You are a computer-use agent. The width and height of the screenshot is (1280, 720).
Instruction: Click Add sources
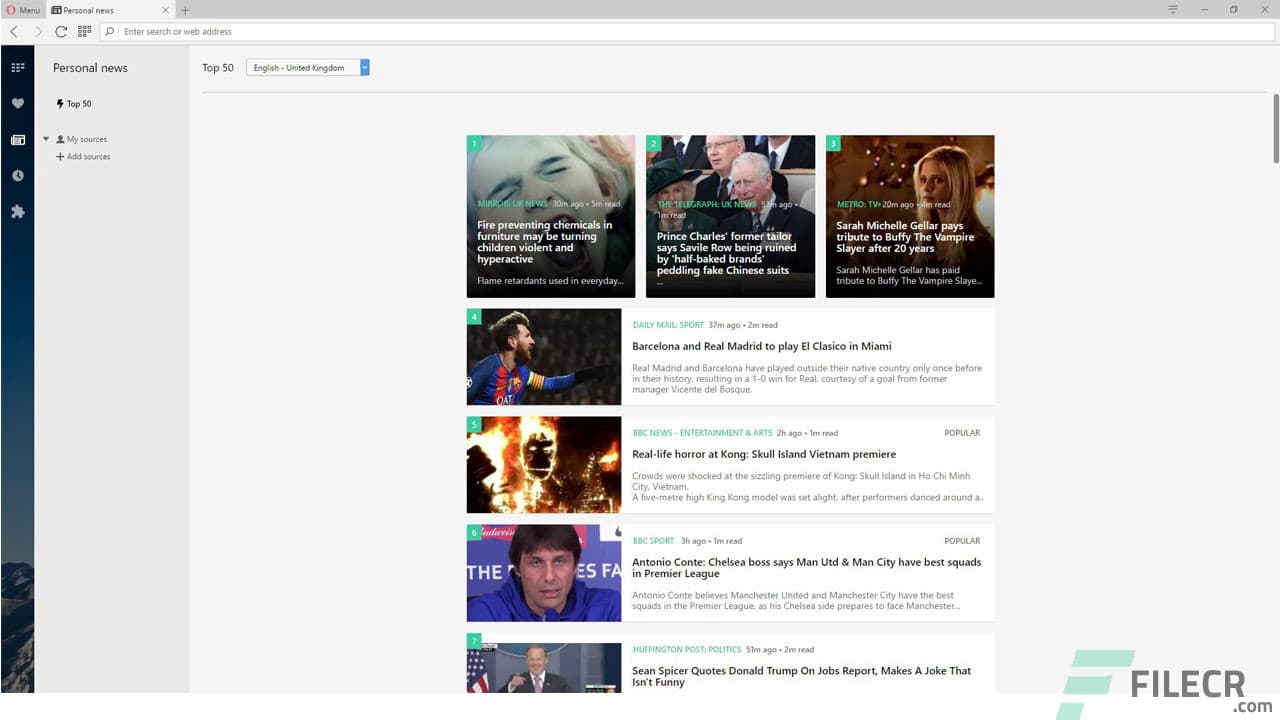click(x=86, y=157)
